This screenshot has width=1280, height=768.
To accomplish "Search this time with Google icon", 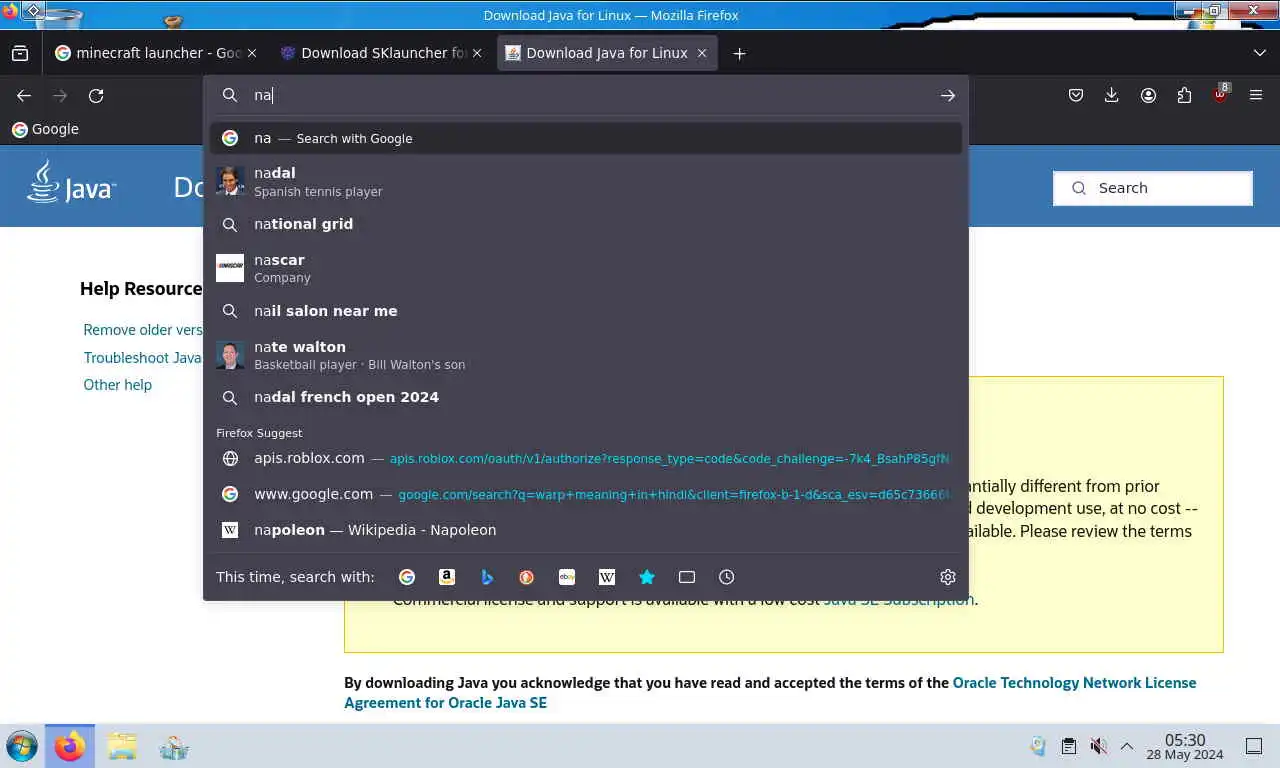I will tap(407, 577).
